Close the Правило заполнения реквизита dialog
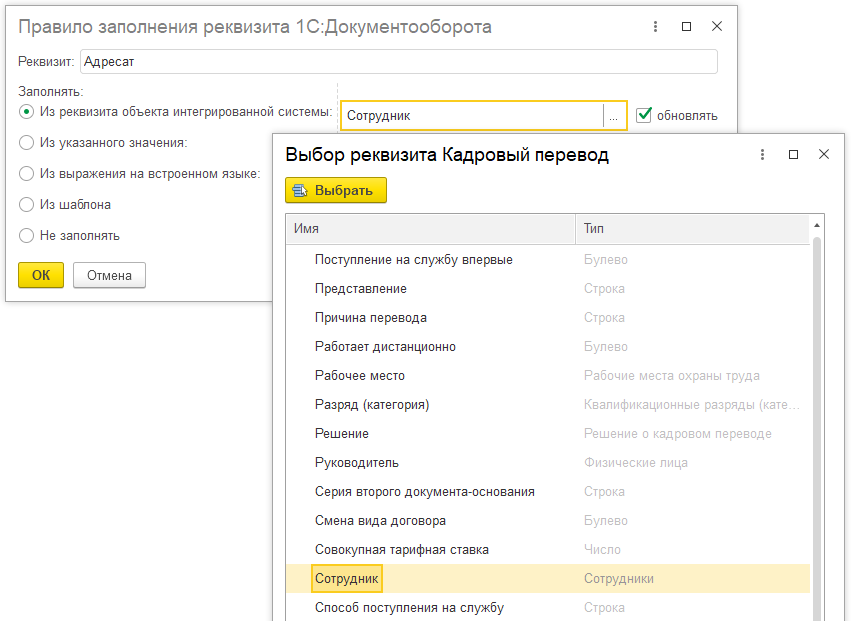Screen dimensions: 851x621 [x=717, y=27]
